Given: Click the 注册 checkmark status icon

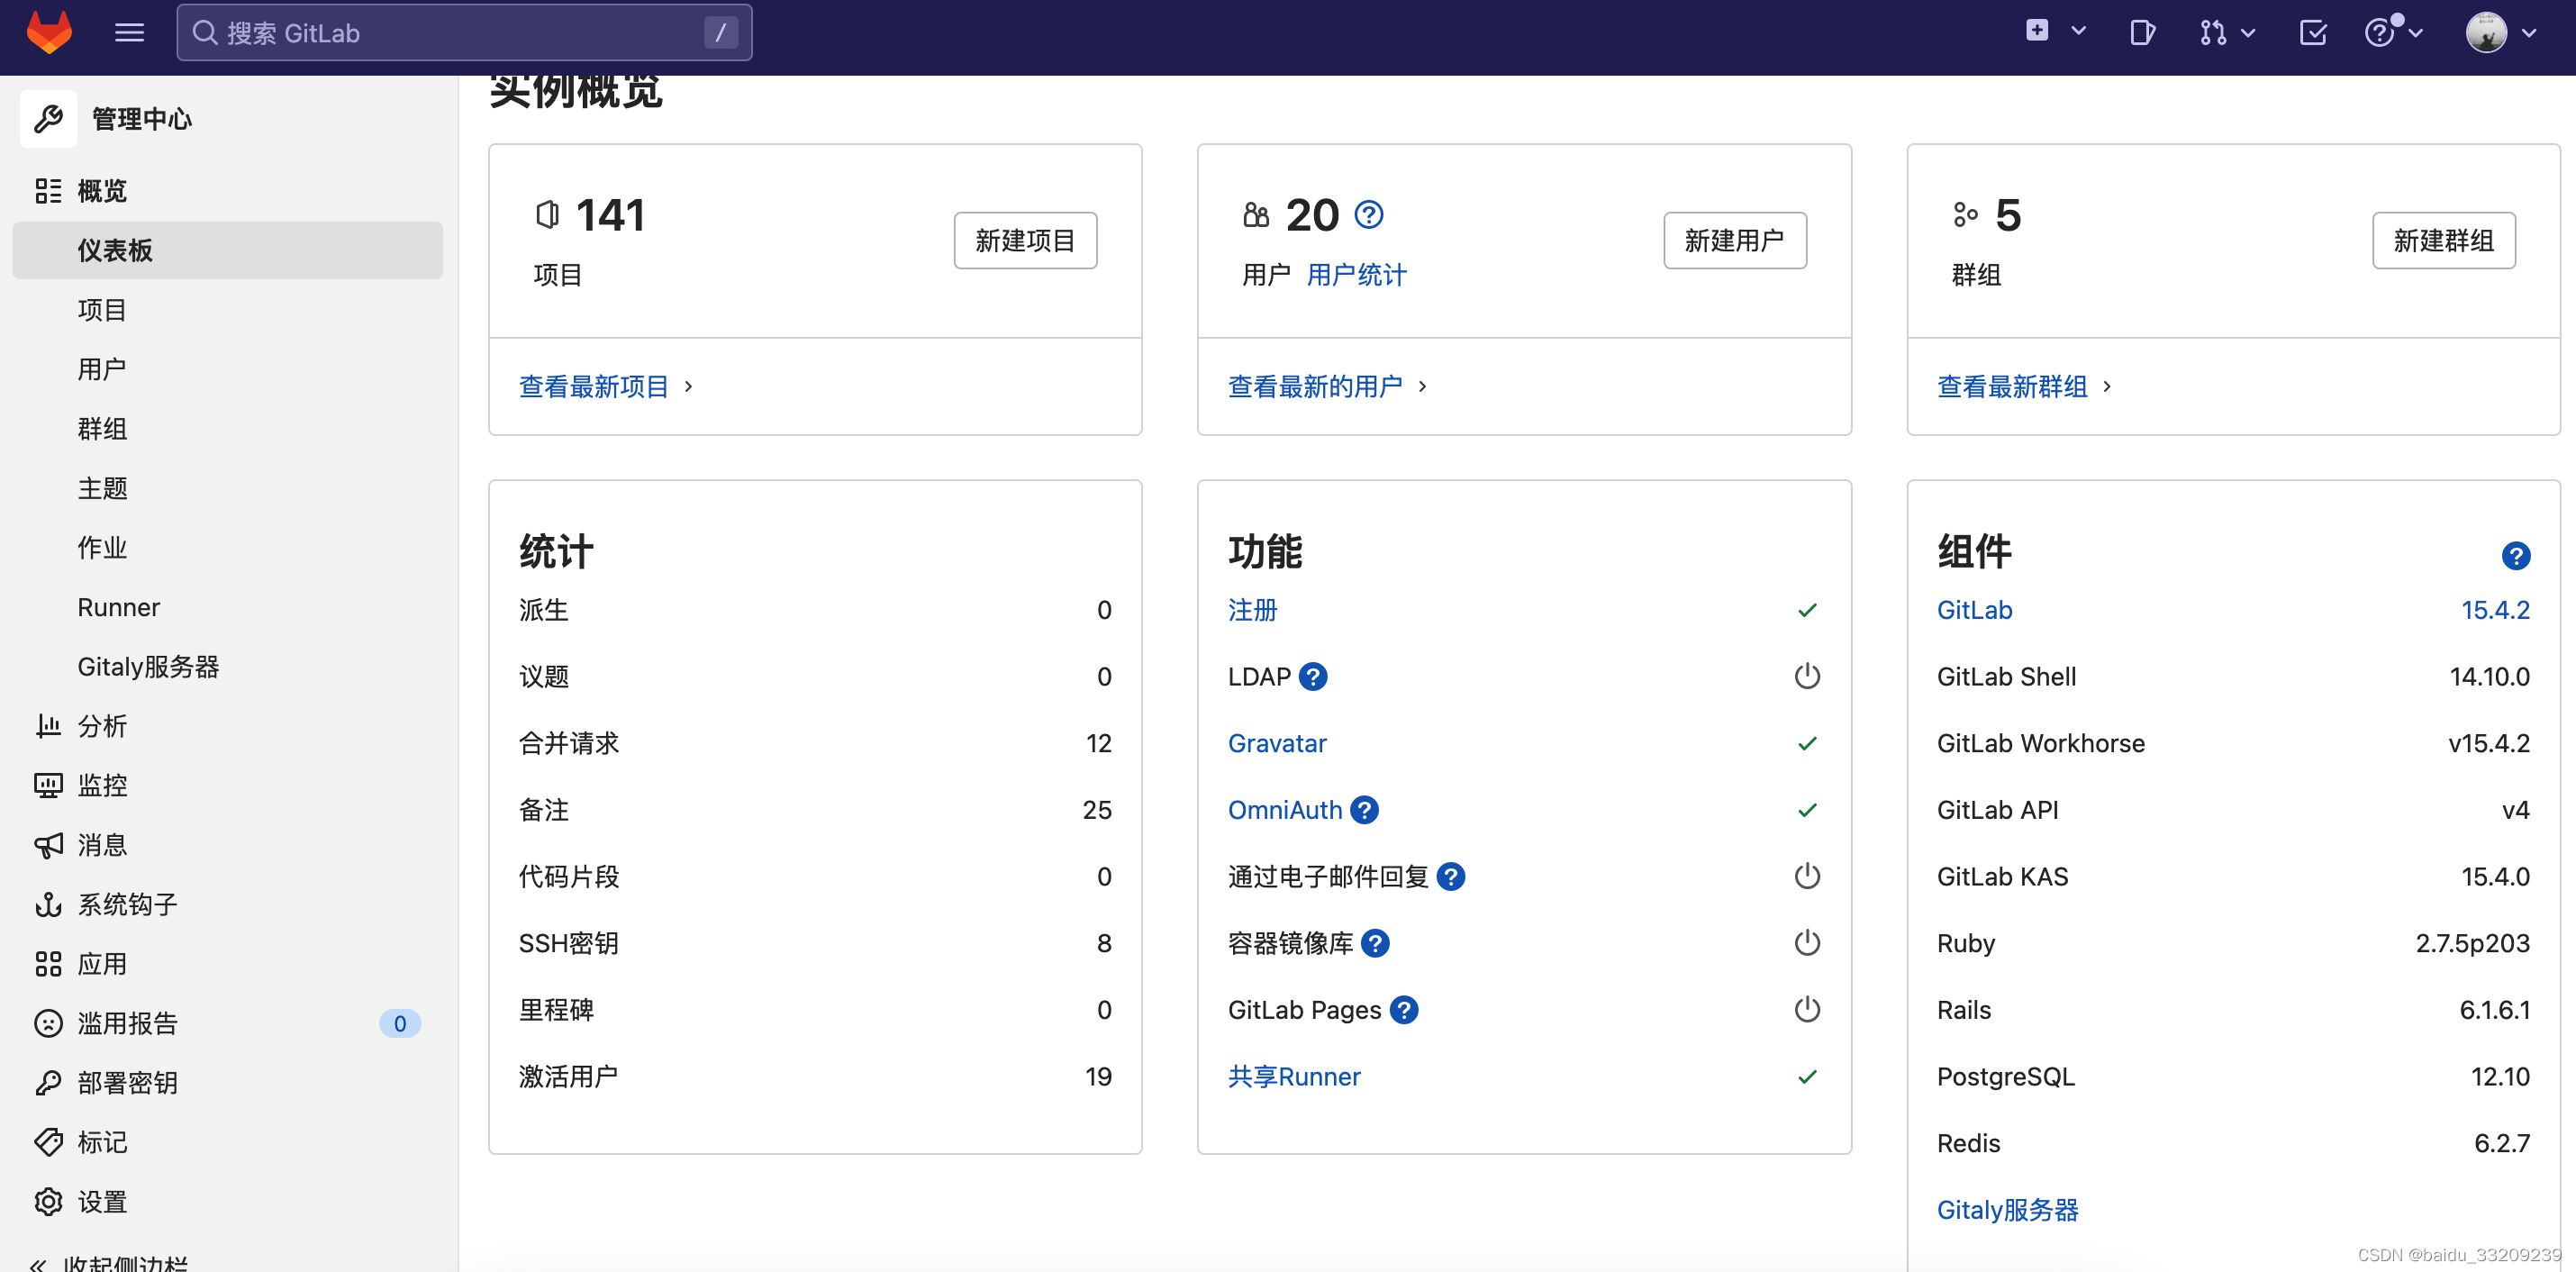Looking at the screenshot, I should [1807, 610].
